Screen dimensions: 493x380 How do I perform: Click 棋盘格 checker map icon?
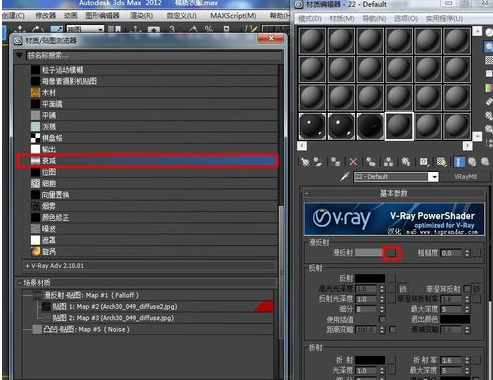35,138
